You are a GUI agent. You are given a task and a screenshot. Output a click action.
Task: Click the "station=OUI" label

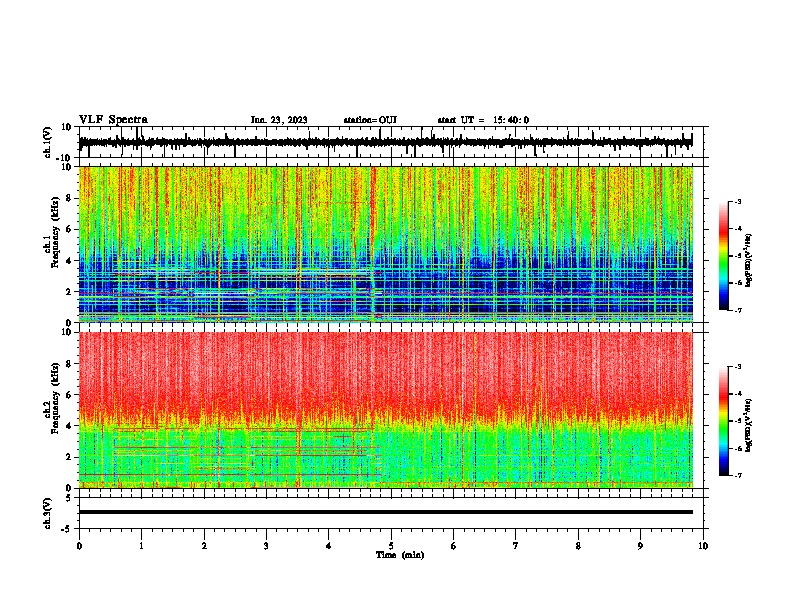(x=370, y=120)
